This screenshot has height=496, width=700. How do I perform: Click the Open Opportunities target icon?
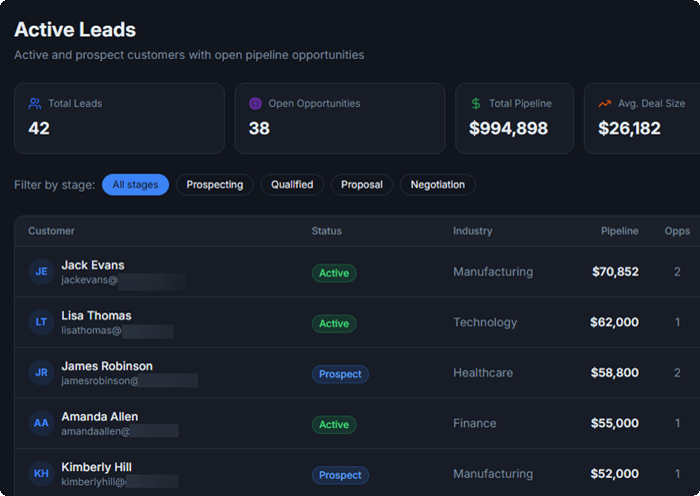click(255, 104)
